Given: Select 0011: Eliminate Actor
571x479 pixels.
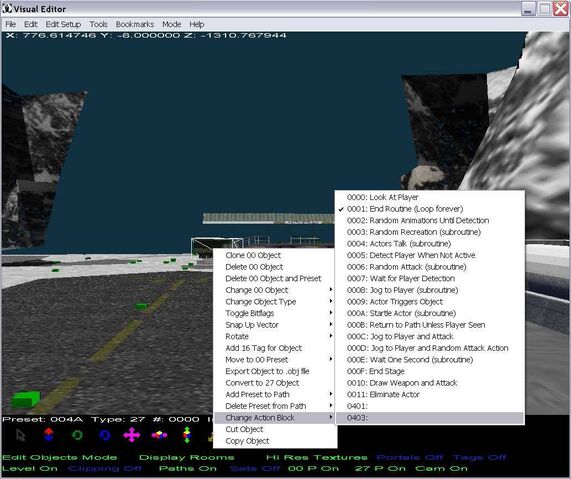Looking at the screenshot, I should (x=430, y=394).
